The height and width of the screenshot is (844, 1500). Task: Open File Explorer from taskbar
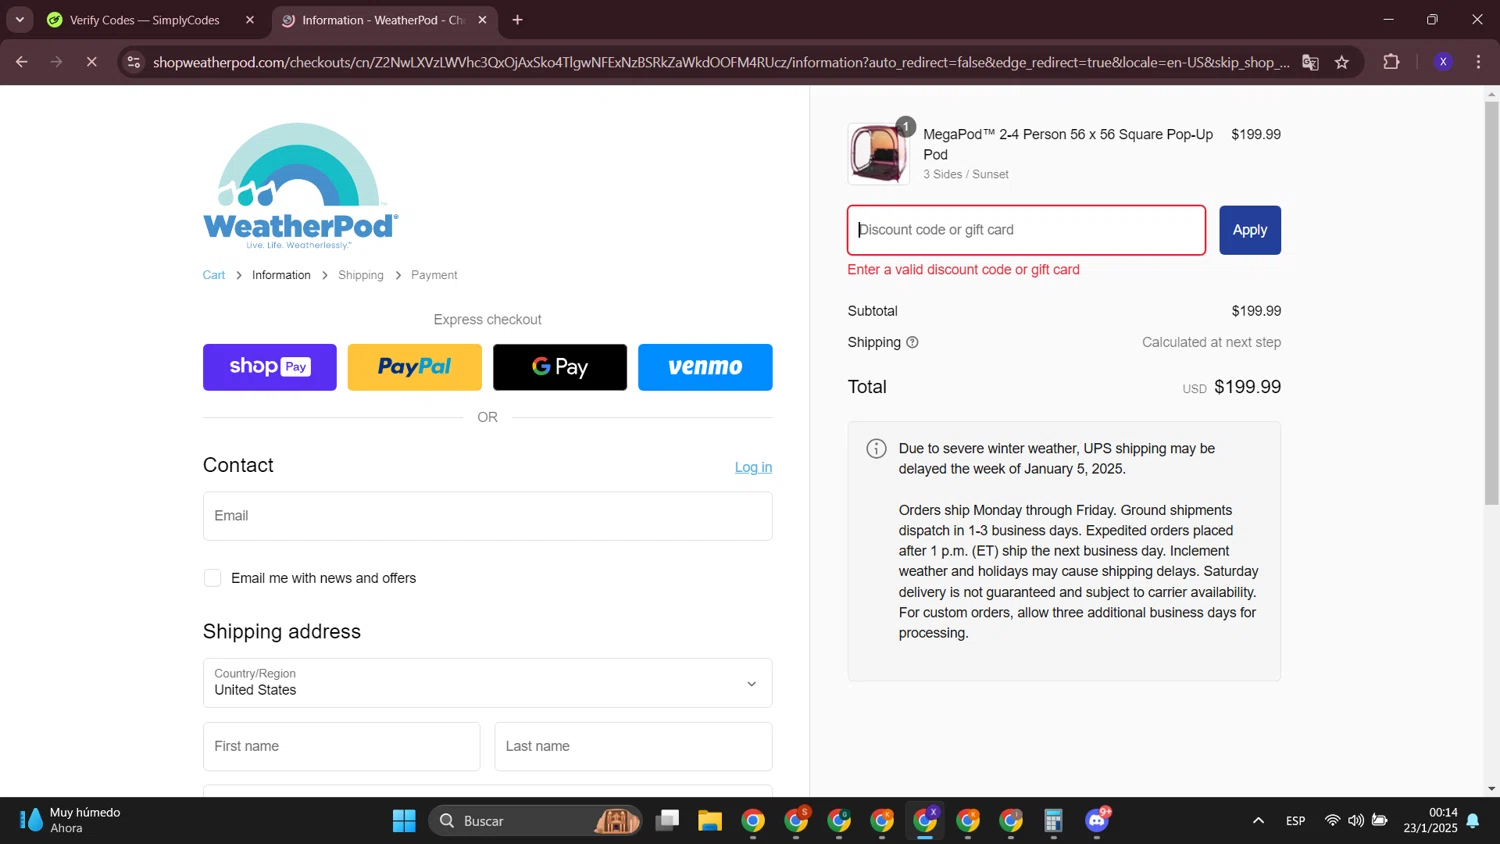click(710, 821)
